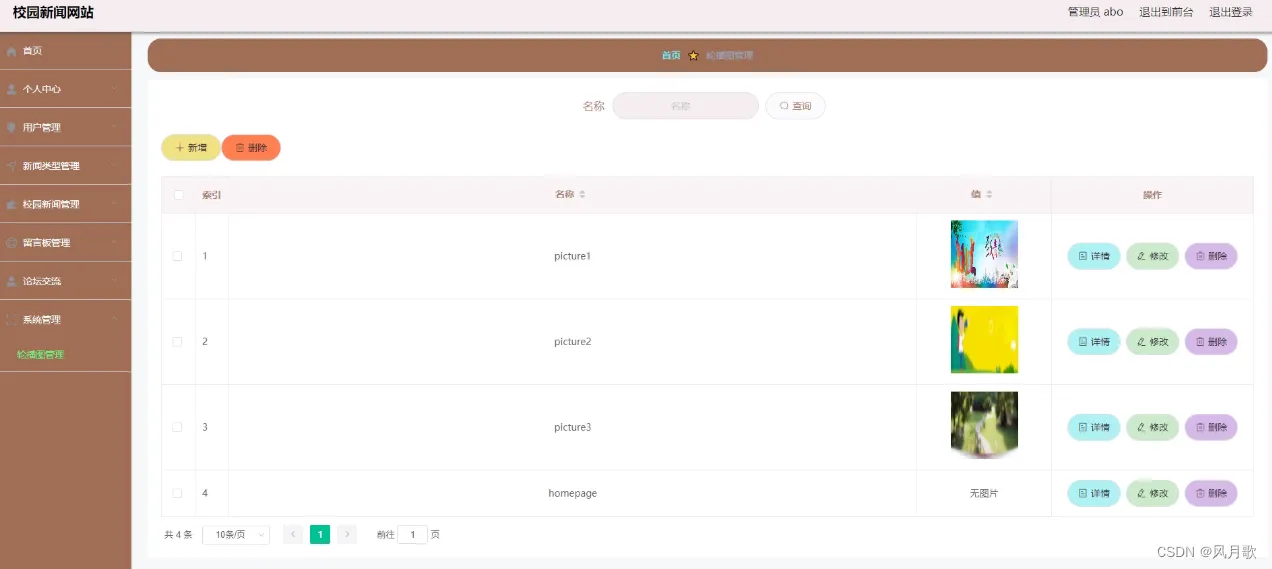This screenshot has height=569, width=1272.
Task: Click 详情 icon for picture2 row
Action: point(1083,342)
